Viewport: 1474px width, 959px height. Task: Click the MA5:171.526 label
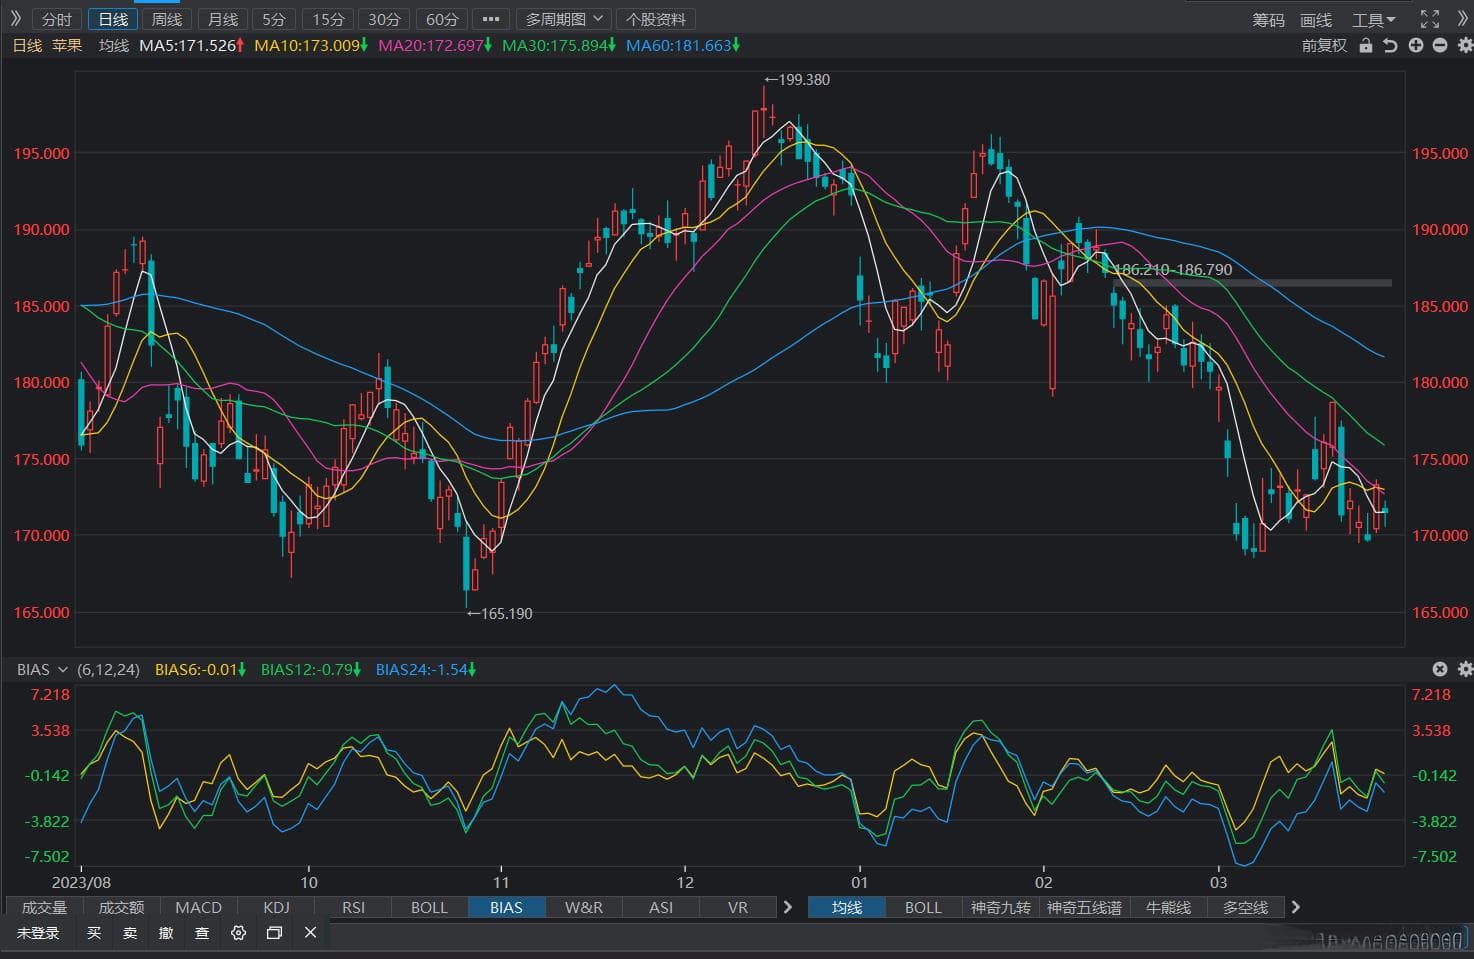(192, 45)
